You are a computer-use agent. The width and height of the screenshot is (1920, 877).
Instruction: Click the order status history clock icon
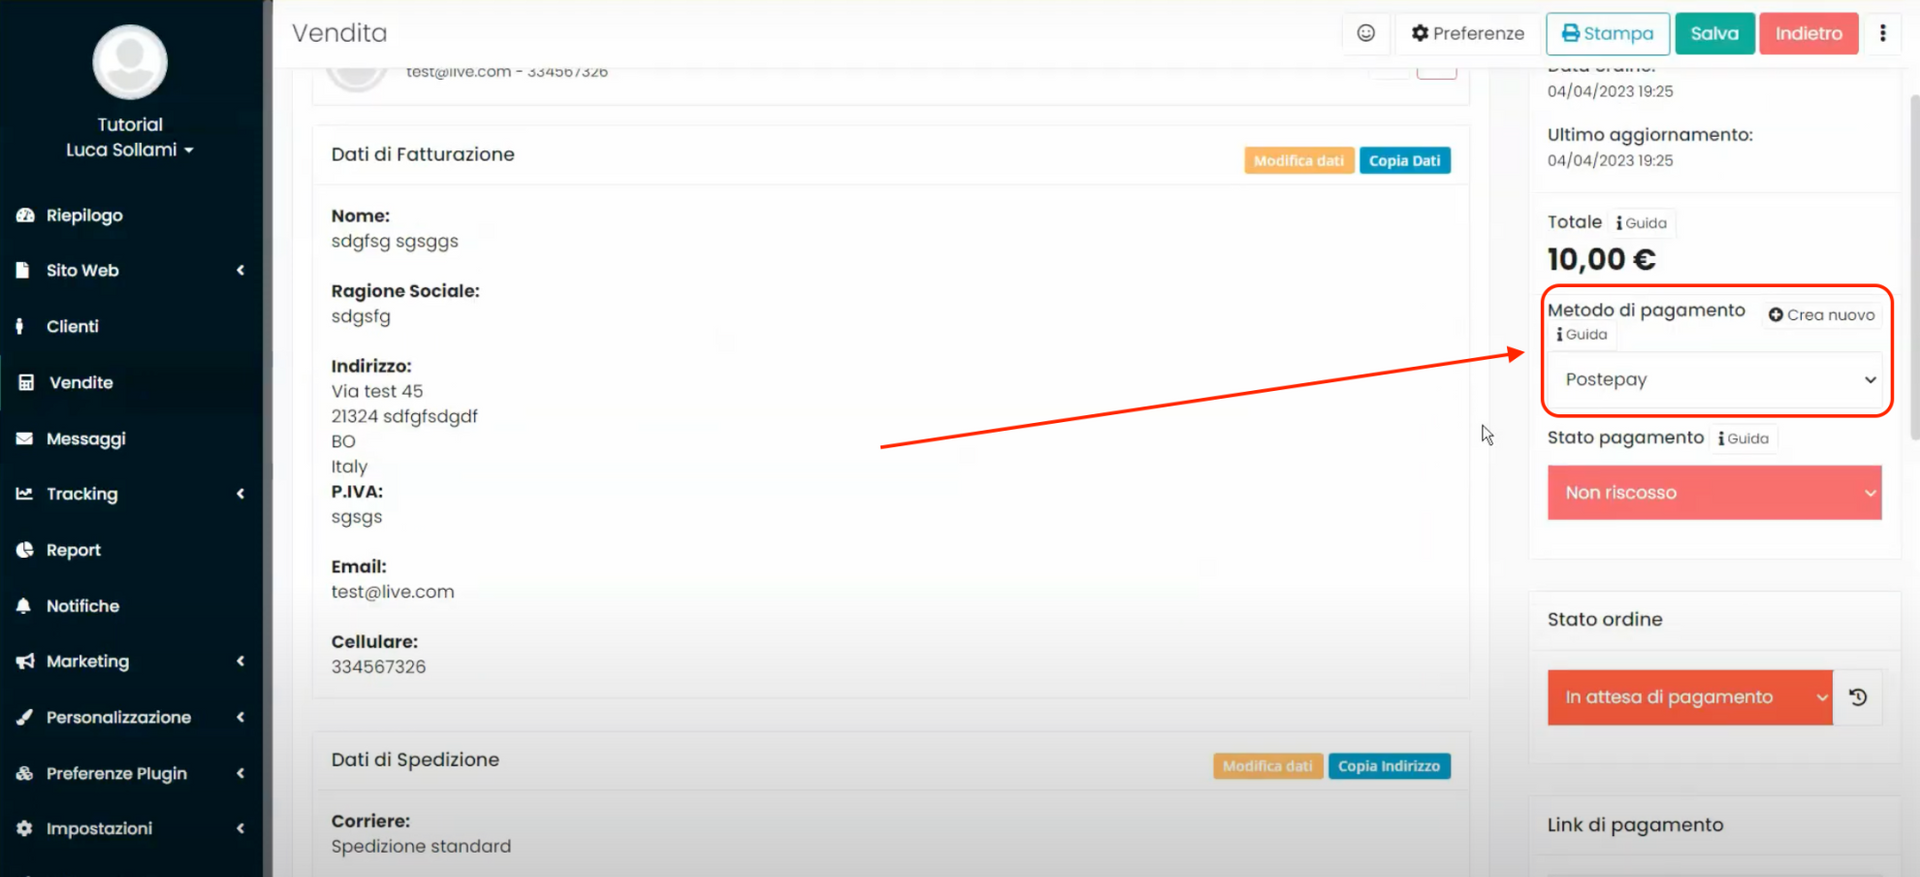coord(1858,697)
